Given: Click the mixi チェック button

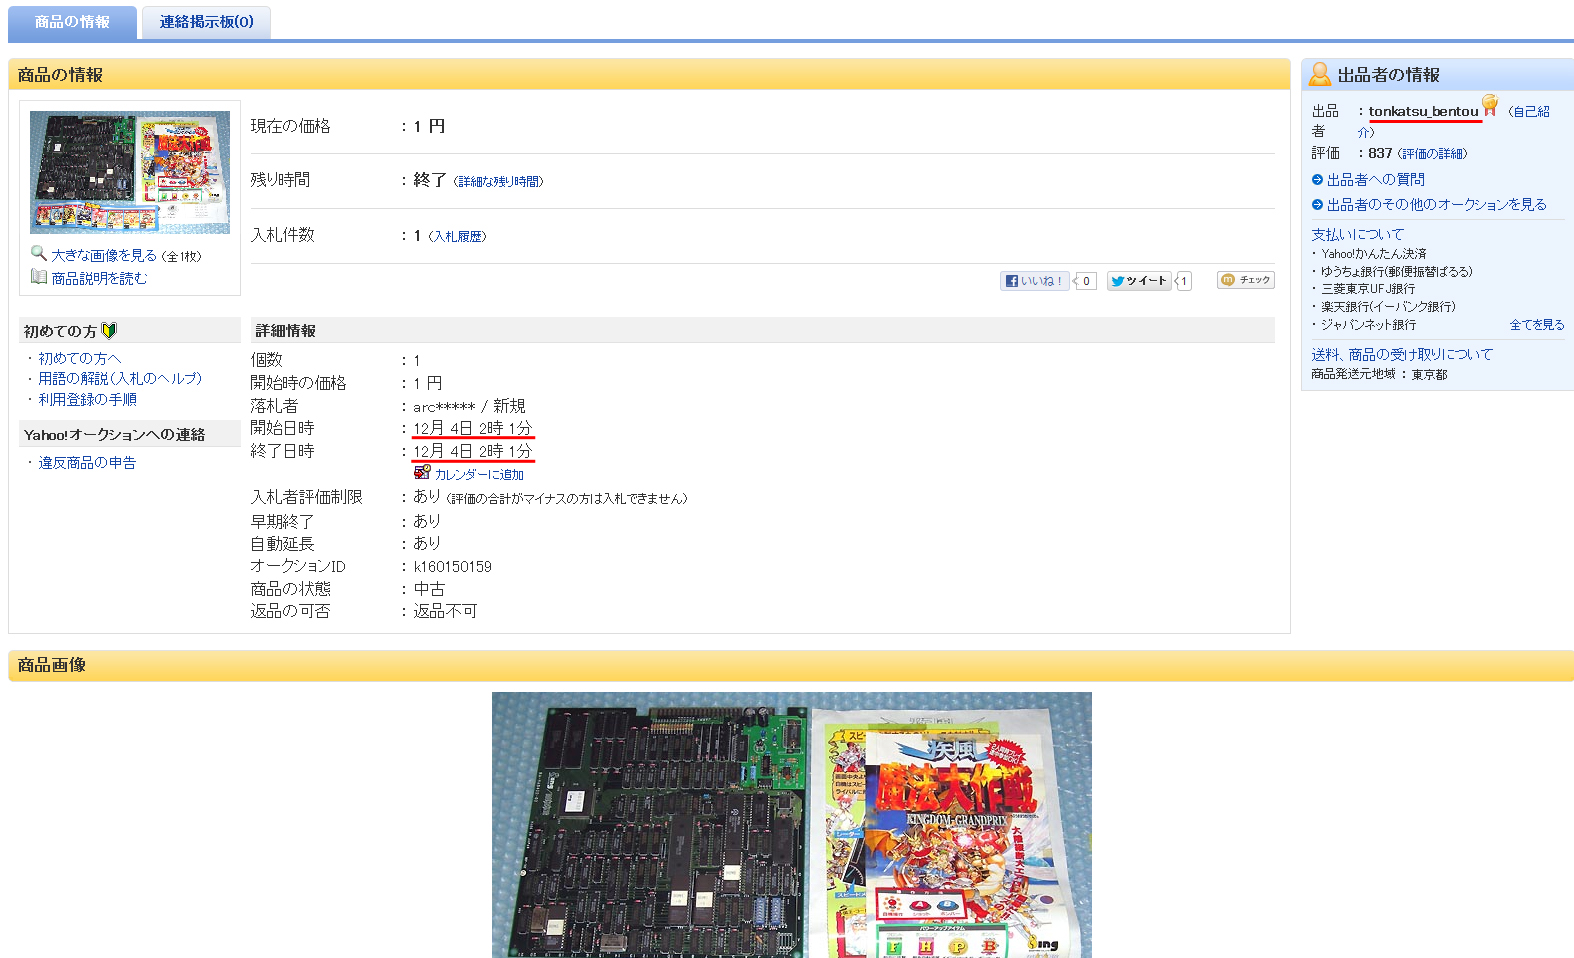Looking at the screenshot, I should [1245, 280].
